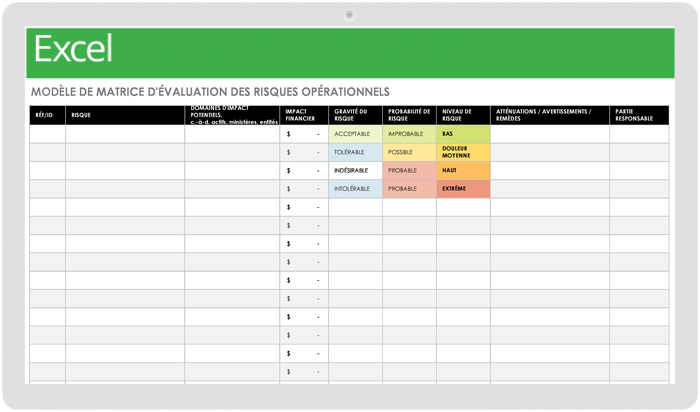The width and height of the screenshot is (700, 412).
Task: Select the INTOLÉRABLE severity cell
Action: coord(355,189)
